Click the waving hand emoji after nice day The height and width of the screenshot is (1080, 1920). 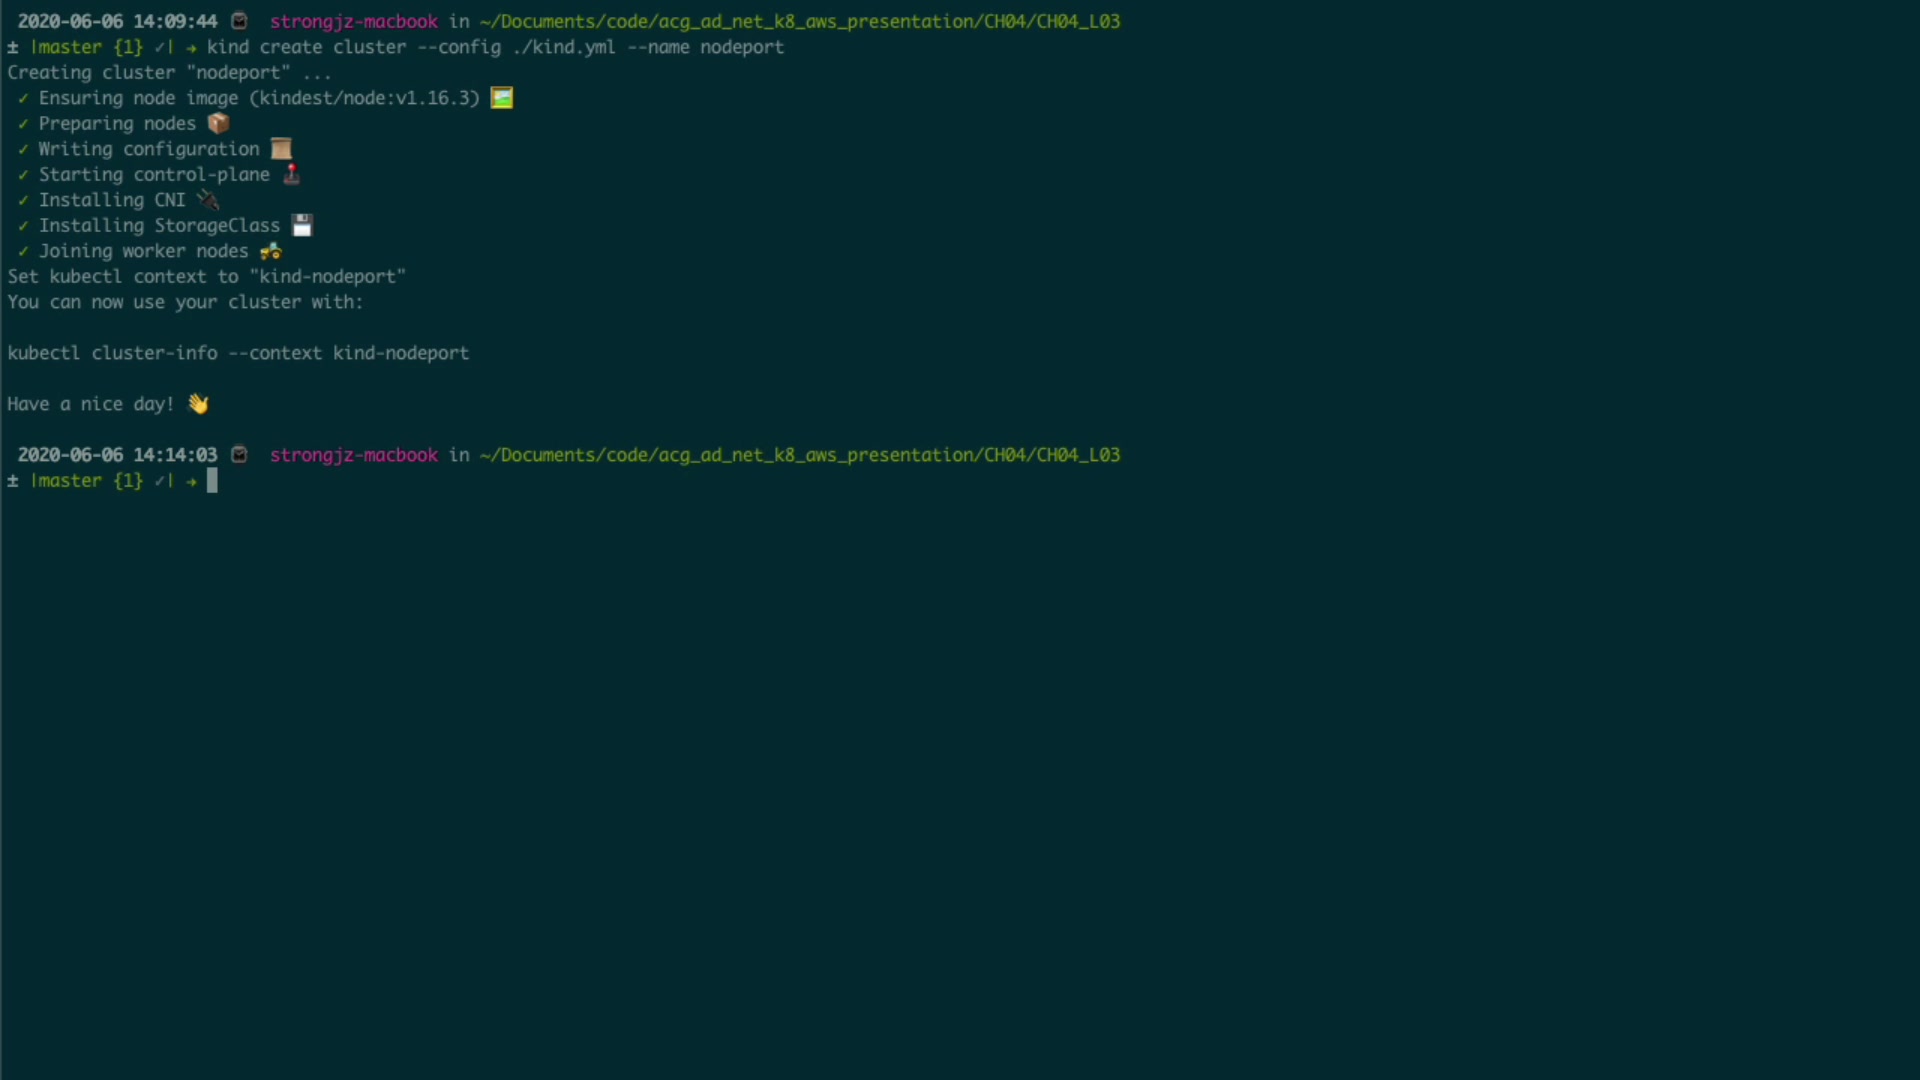click(x=198, y=404)
